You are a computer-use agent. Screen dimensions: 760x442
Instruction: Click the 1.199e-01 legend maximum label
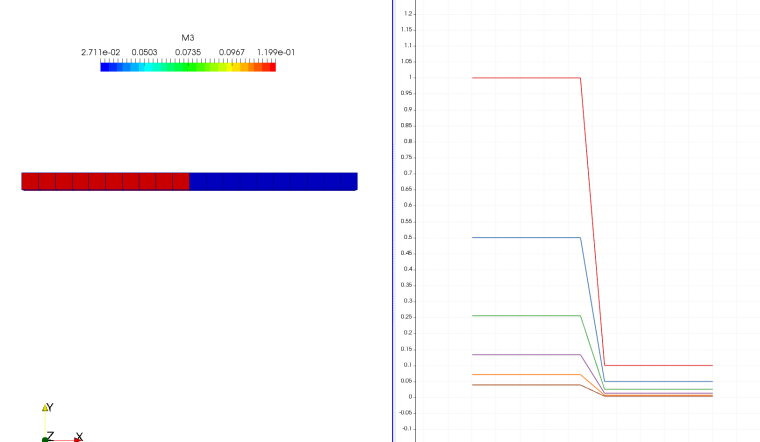coord(276,52)
